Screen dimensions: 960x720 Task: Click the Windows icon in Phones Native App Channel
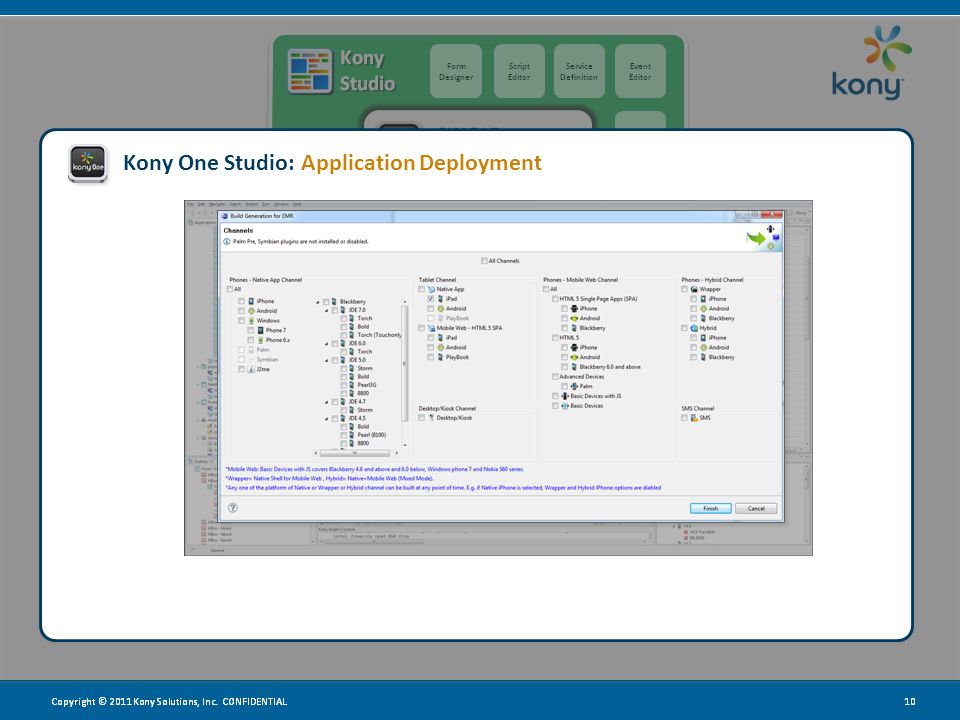(x=251, y=321)
